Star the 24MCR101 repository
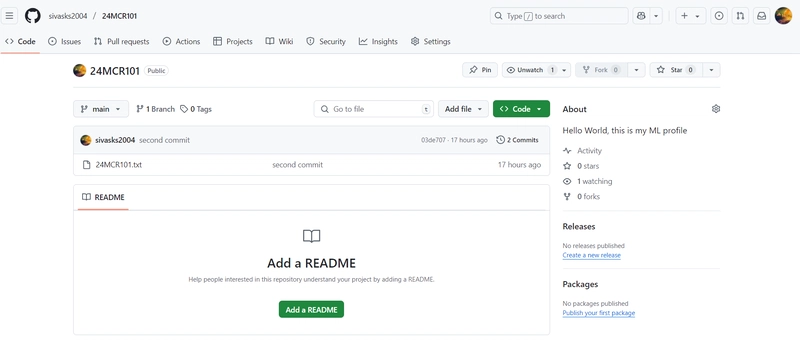800x361 pixels. pos(676,70)
